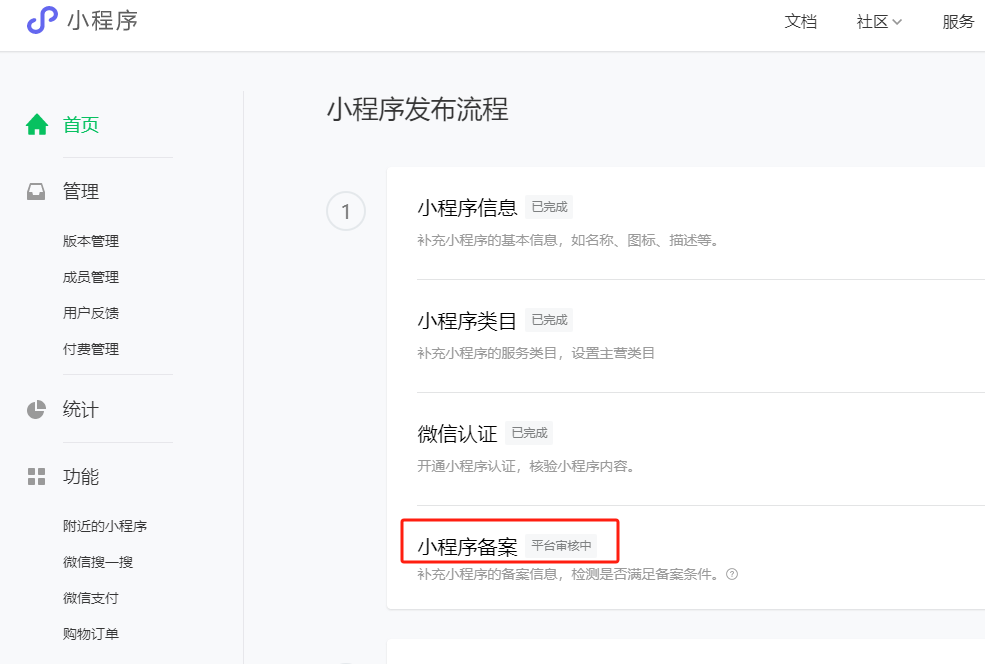Image resolution: width=985 pixels, height=664 pixels.
Task: Click the 微信认证 heading
Action: click(x=457, y=434)
